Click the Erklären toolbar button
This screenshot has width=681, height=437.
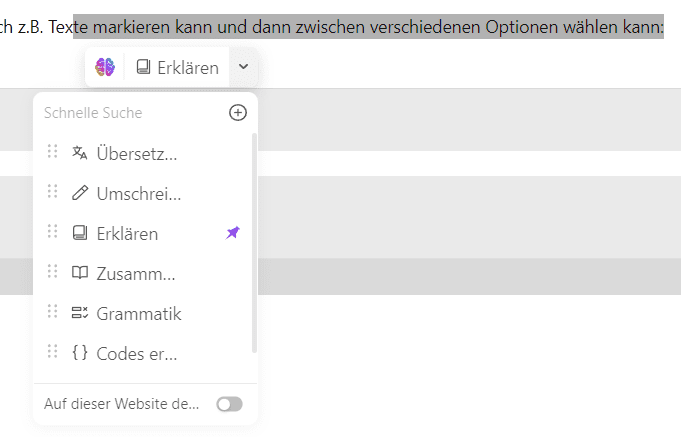tap(177, 67)
